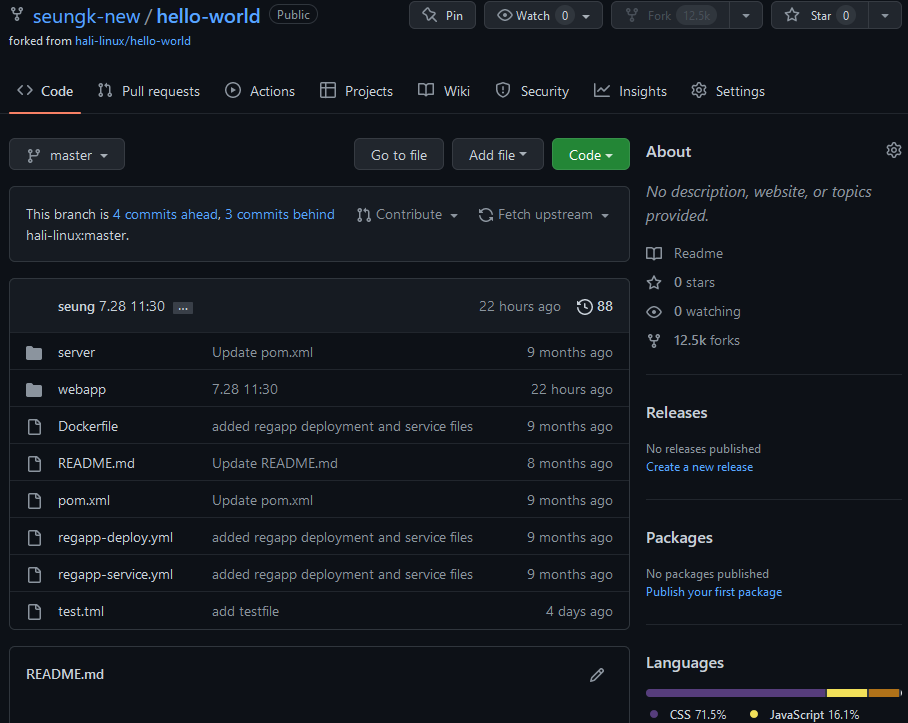Open the hello-world repository link
908x723 pixels.
pos(208,16)
